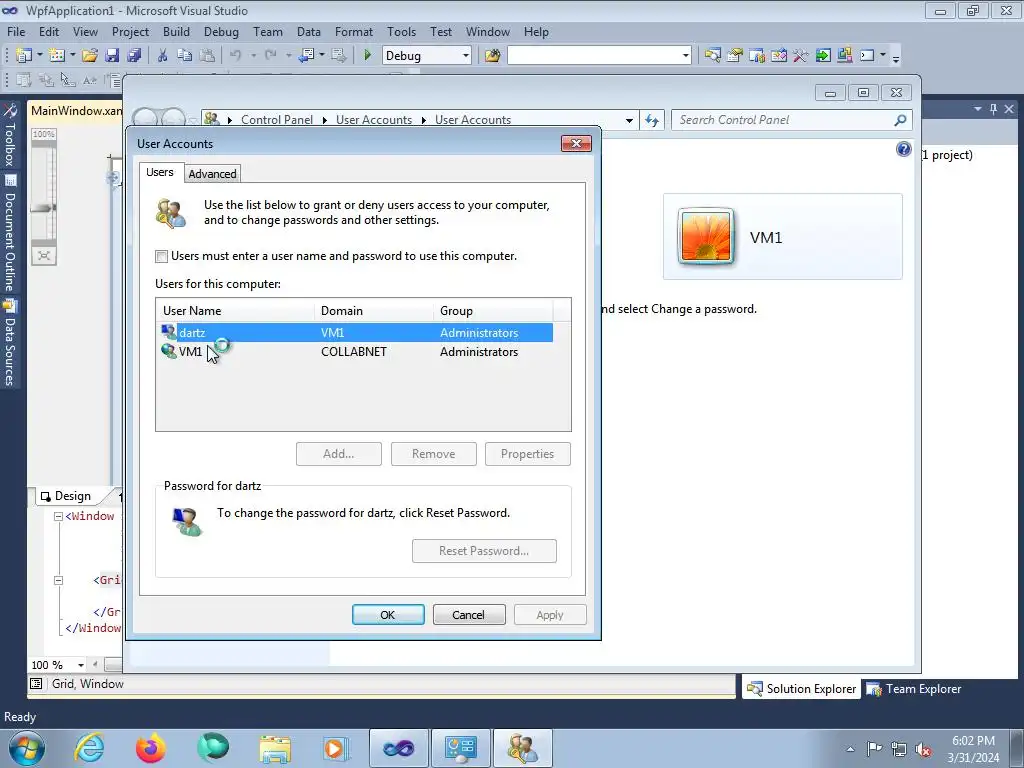Open the empty Find combo box dropdown
Viewport: 1024px width, 768px height.
(685, 56)
